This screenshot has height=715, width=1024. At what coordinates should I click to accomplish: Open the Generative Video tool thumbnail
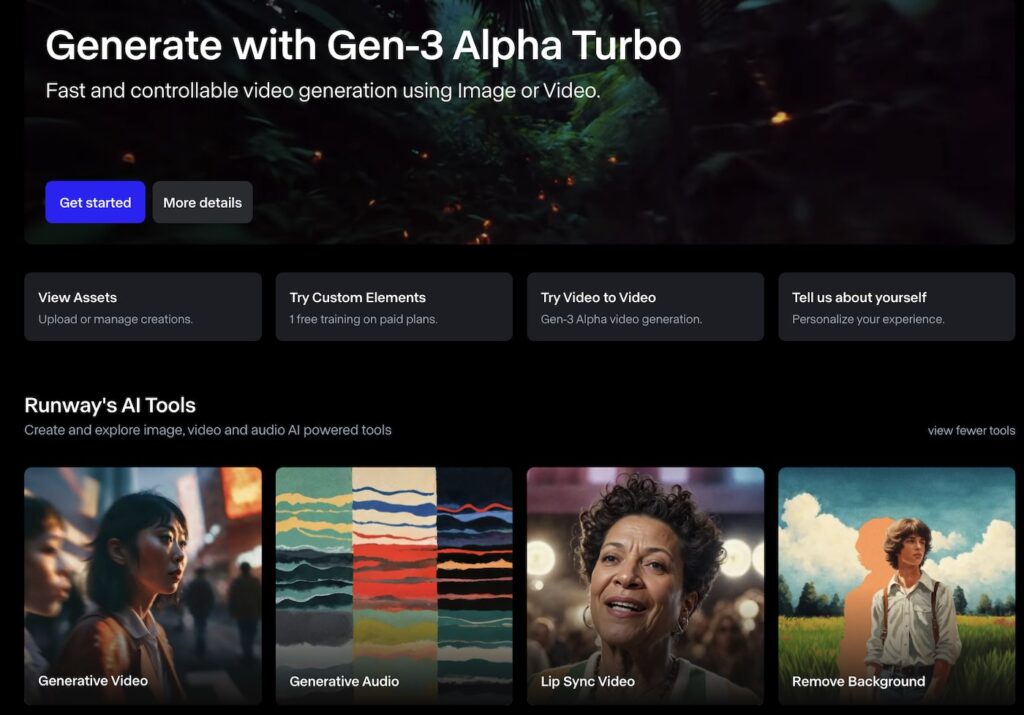(142, 570)
